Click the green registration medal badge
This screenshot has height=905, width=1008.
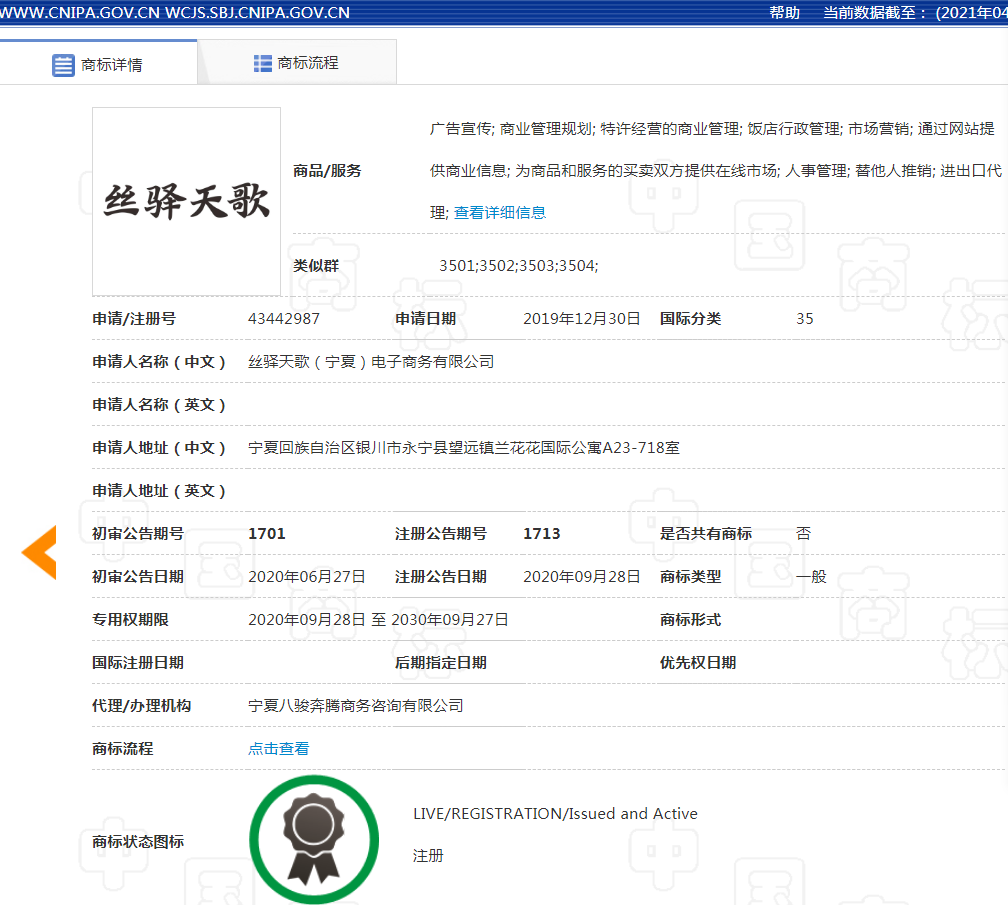pos(314,838)
